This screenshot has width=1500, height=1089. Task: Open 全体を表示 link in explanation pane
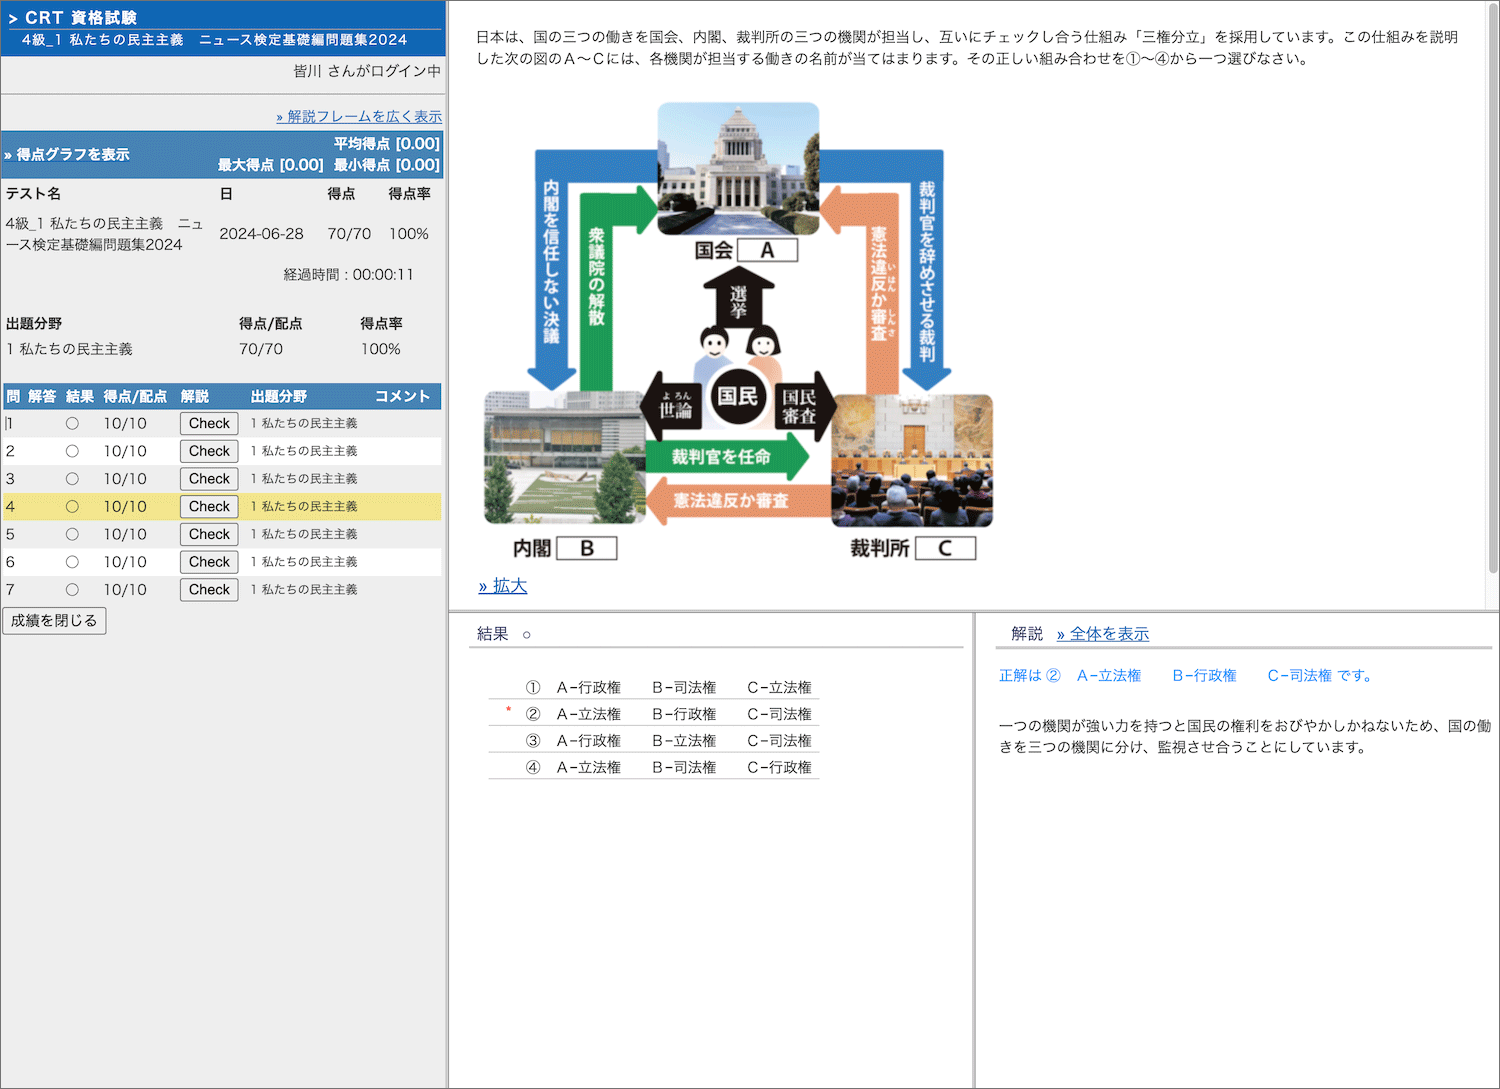pos(1103,634)
